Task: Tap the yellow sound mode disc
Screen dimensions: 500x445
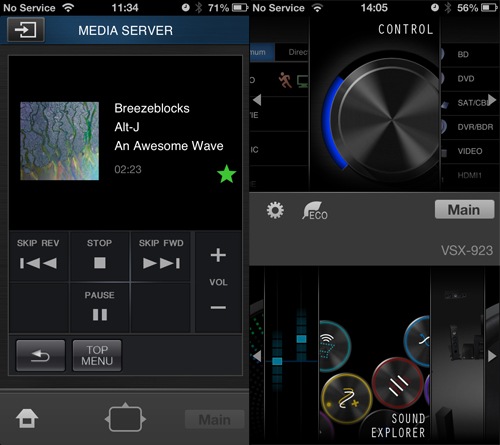Action: click(347, 399)
